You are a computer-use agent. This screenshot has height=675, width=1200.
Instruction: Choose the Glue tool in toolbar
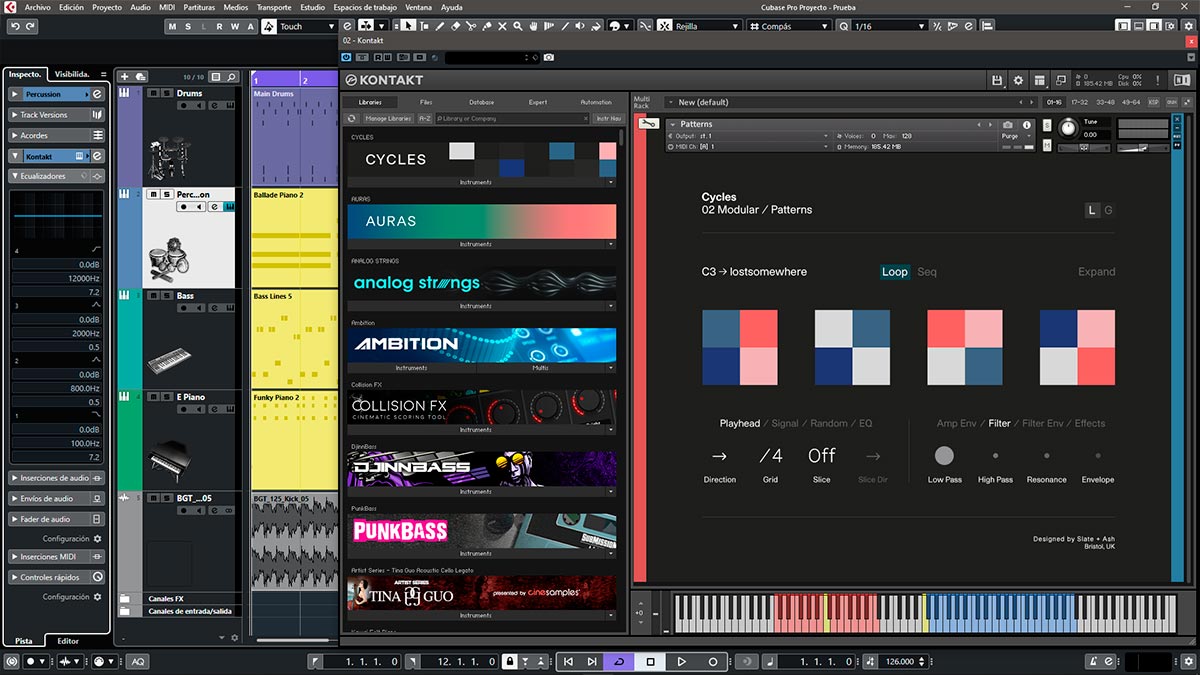pyautogui.click(x=489, y=26)
